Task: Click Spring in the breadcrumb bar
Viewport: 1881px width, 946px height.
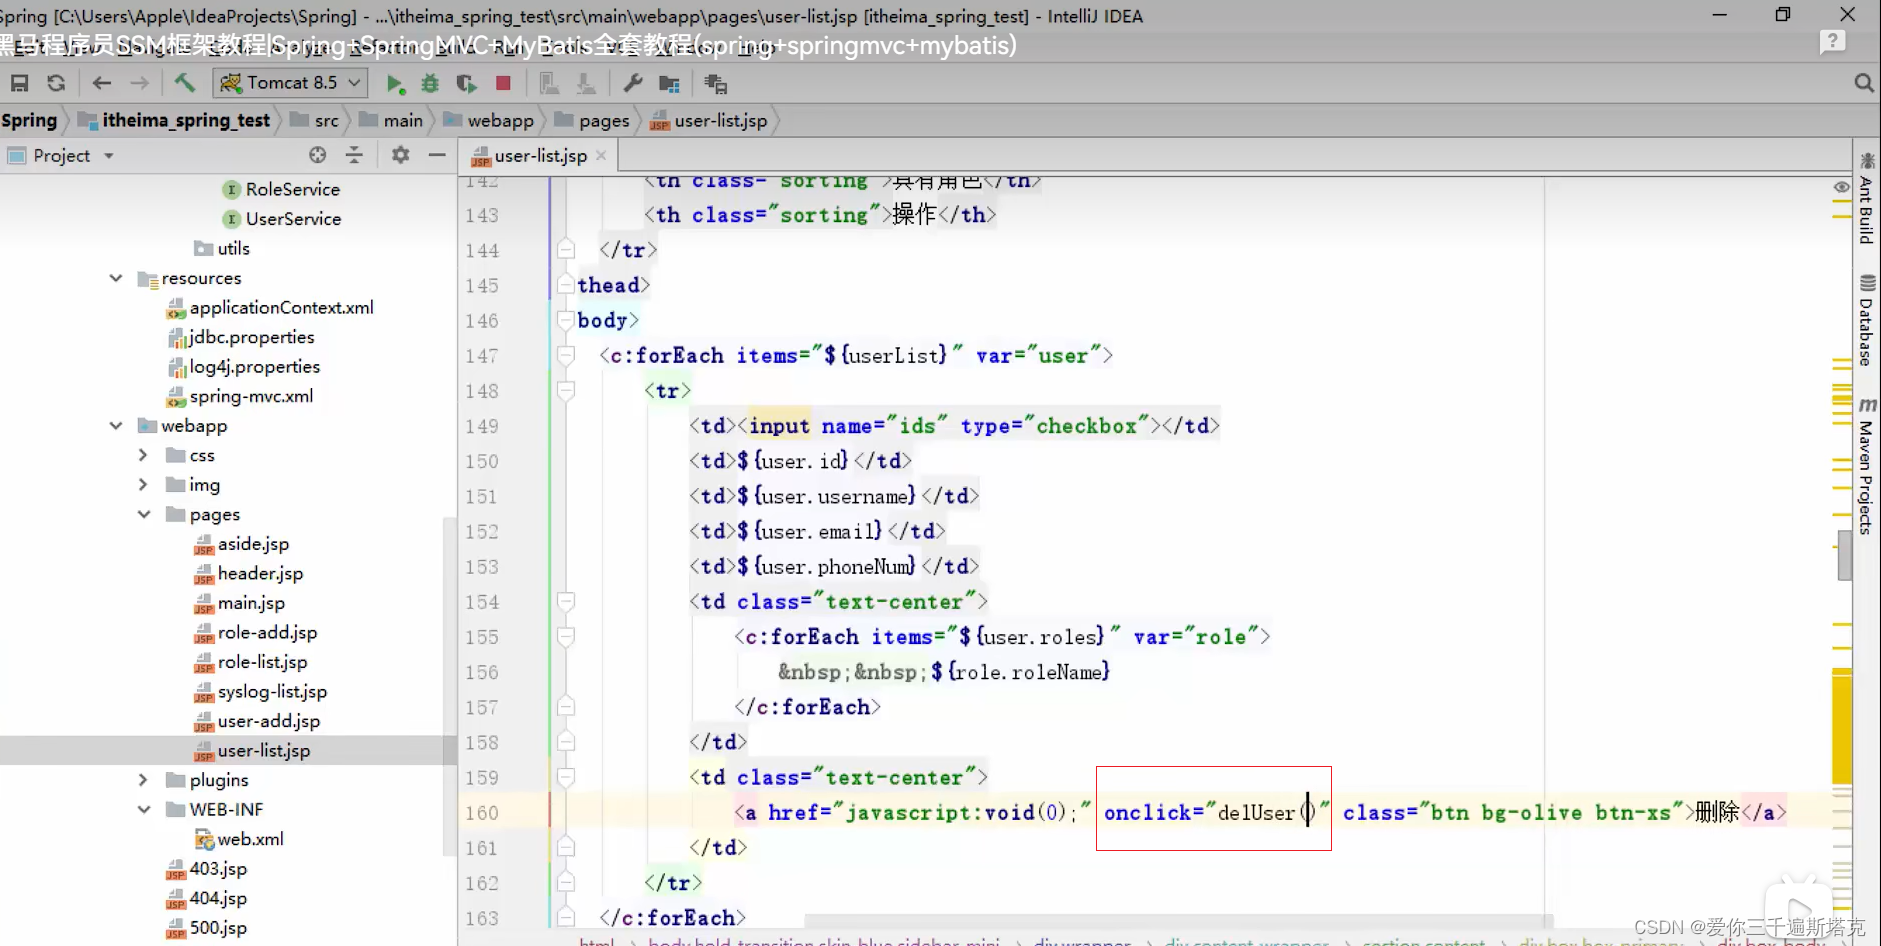Action: click(30, 120)
